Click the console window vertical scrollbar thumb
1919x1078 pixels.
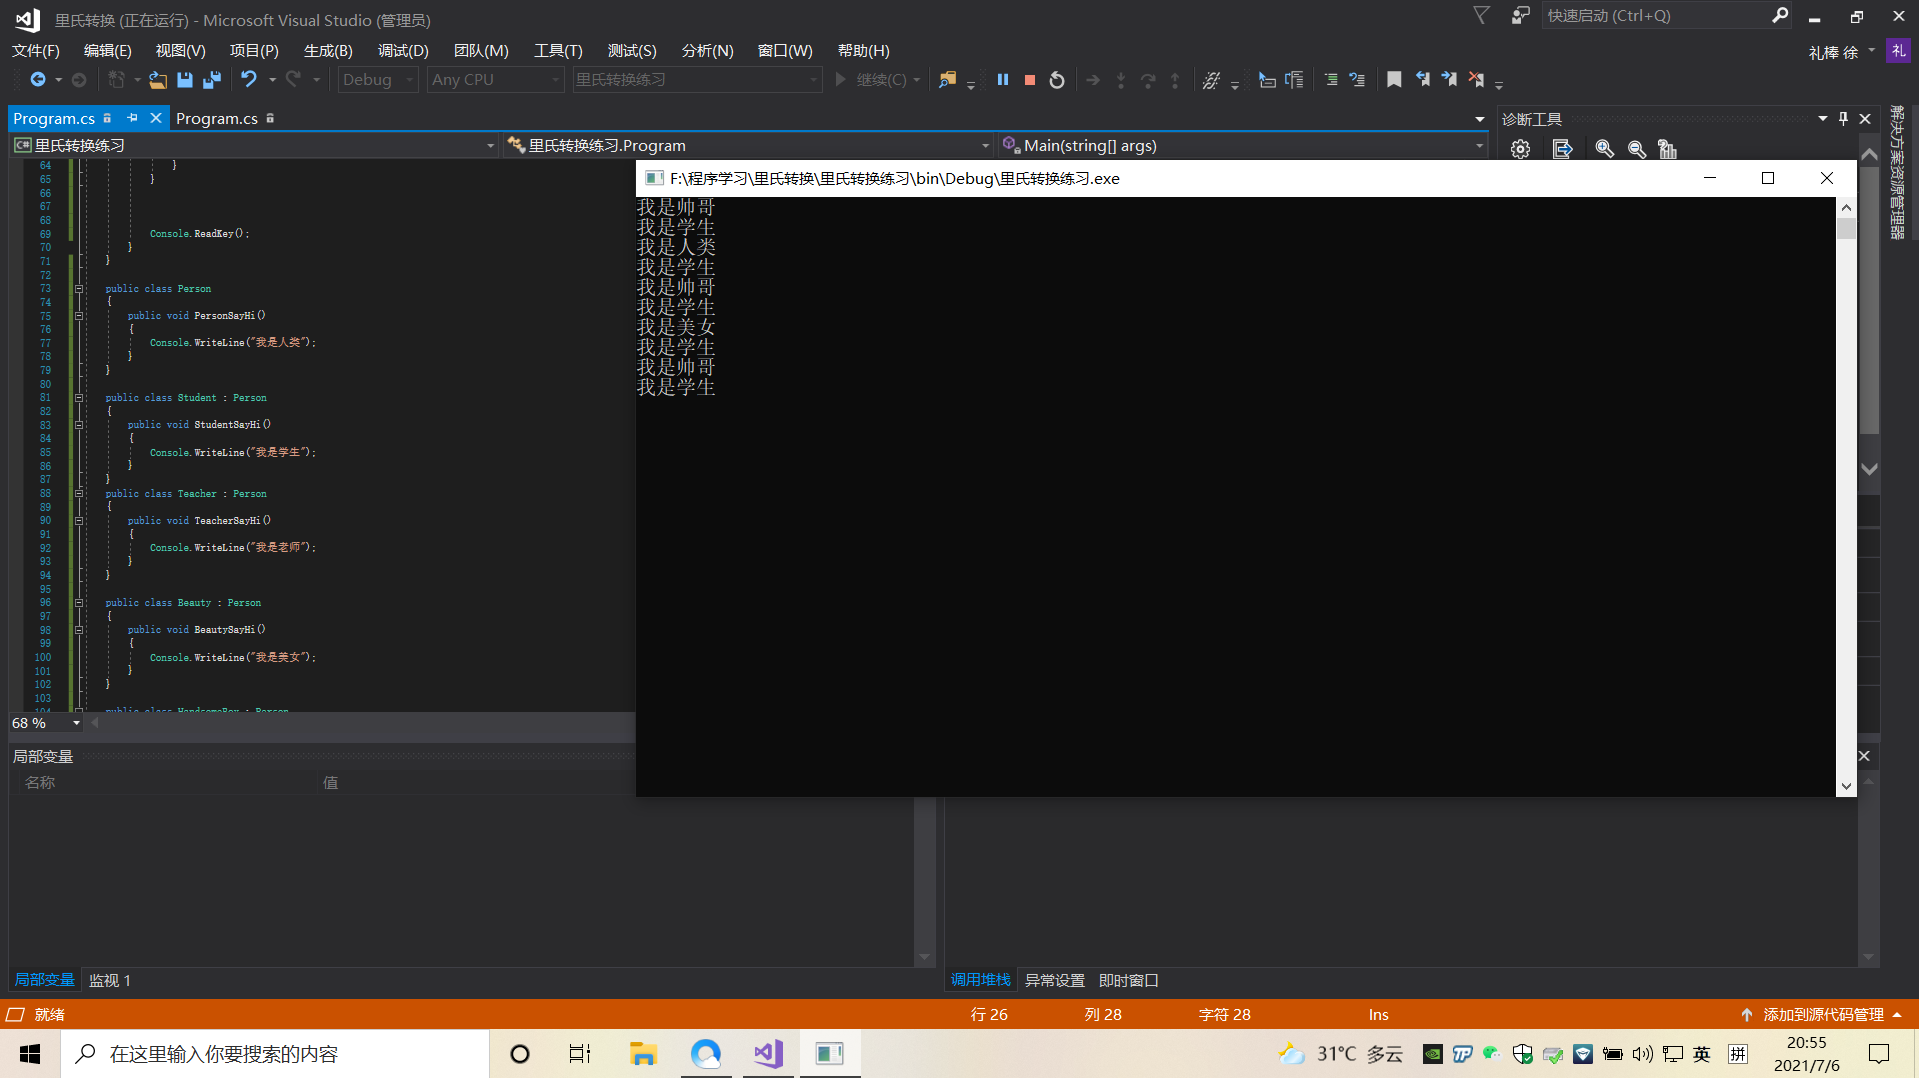click(1846, 229)
